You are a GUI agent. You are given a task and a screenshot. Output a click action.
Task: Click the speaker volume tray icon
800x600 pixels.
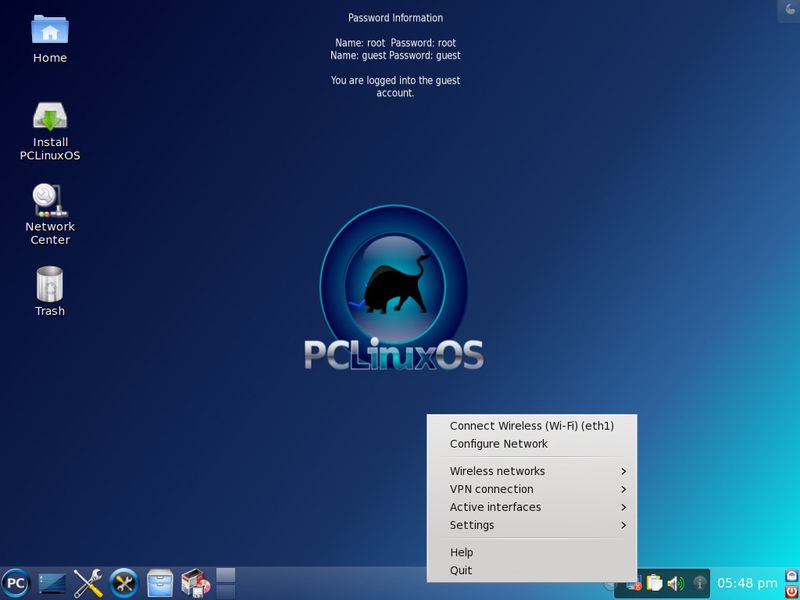tap(676, 583)
